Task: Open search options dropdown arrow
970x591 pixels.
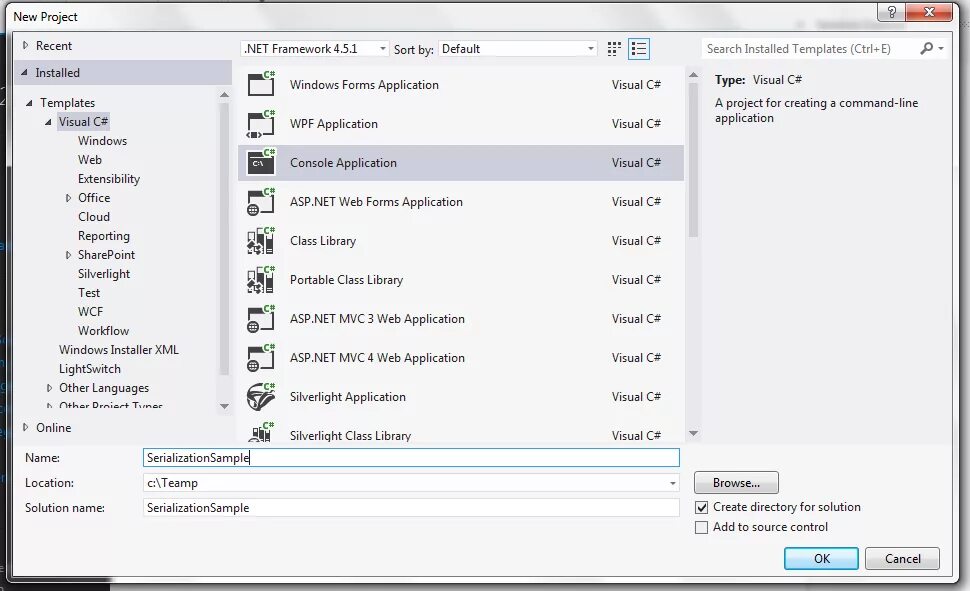Action: (x=941, y=48)
